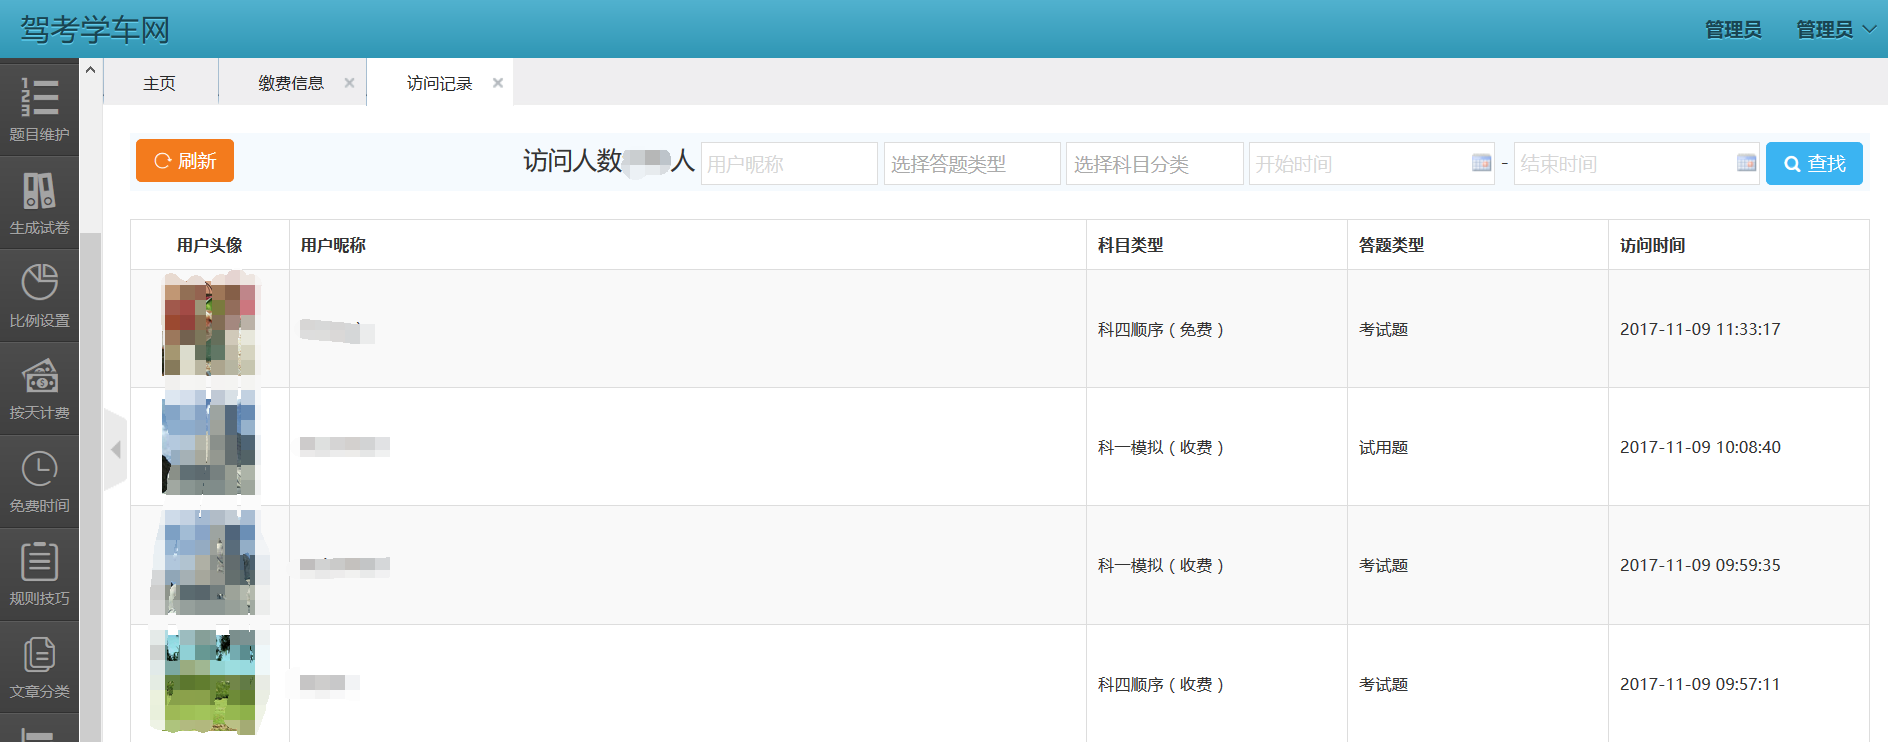This screenshot has width=1888, height=742.
Task: Open the 题目维护 sidebar icon
Action: [x=39, y=98]
